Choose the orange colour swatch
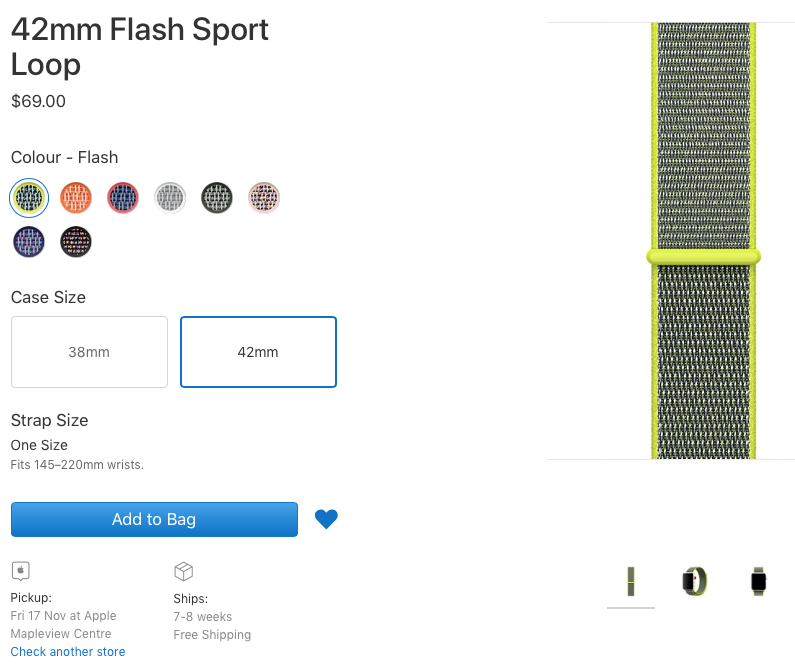Image resolution: width=795 pixels, height=671 pixels. (x=76, y=198)
